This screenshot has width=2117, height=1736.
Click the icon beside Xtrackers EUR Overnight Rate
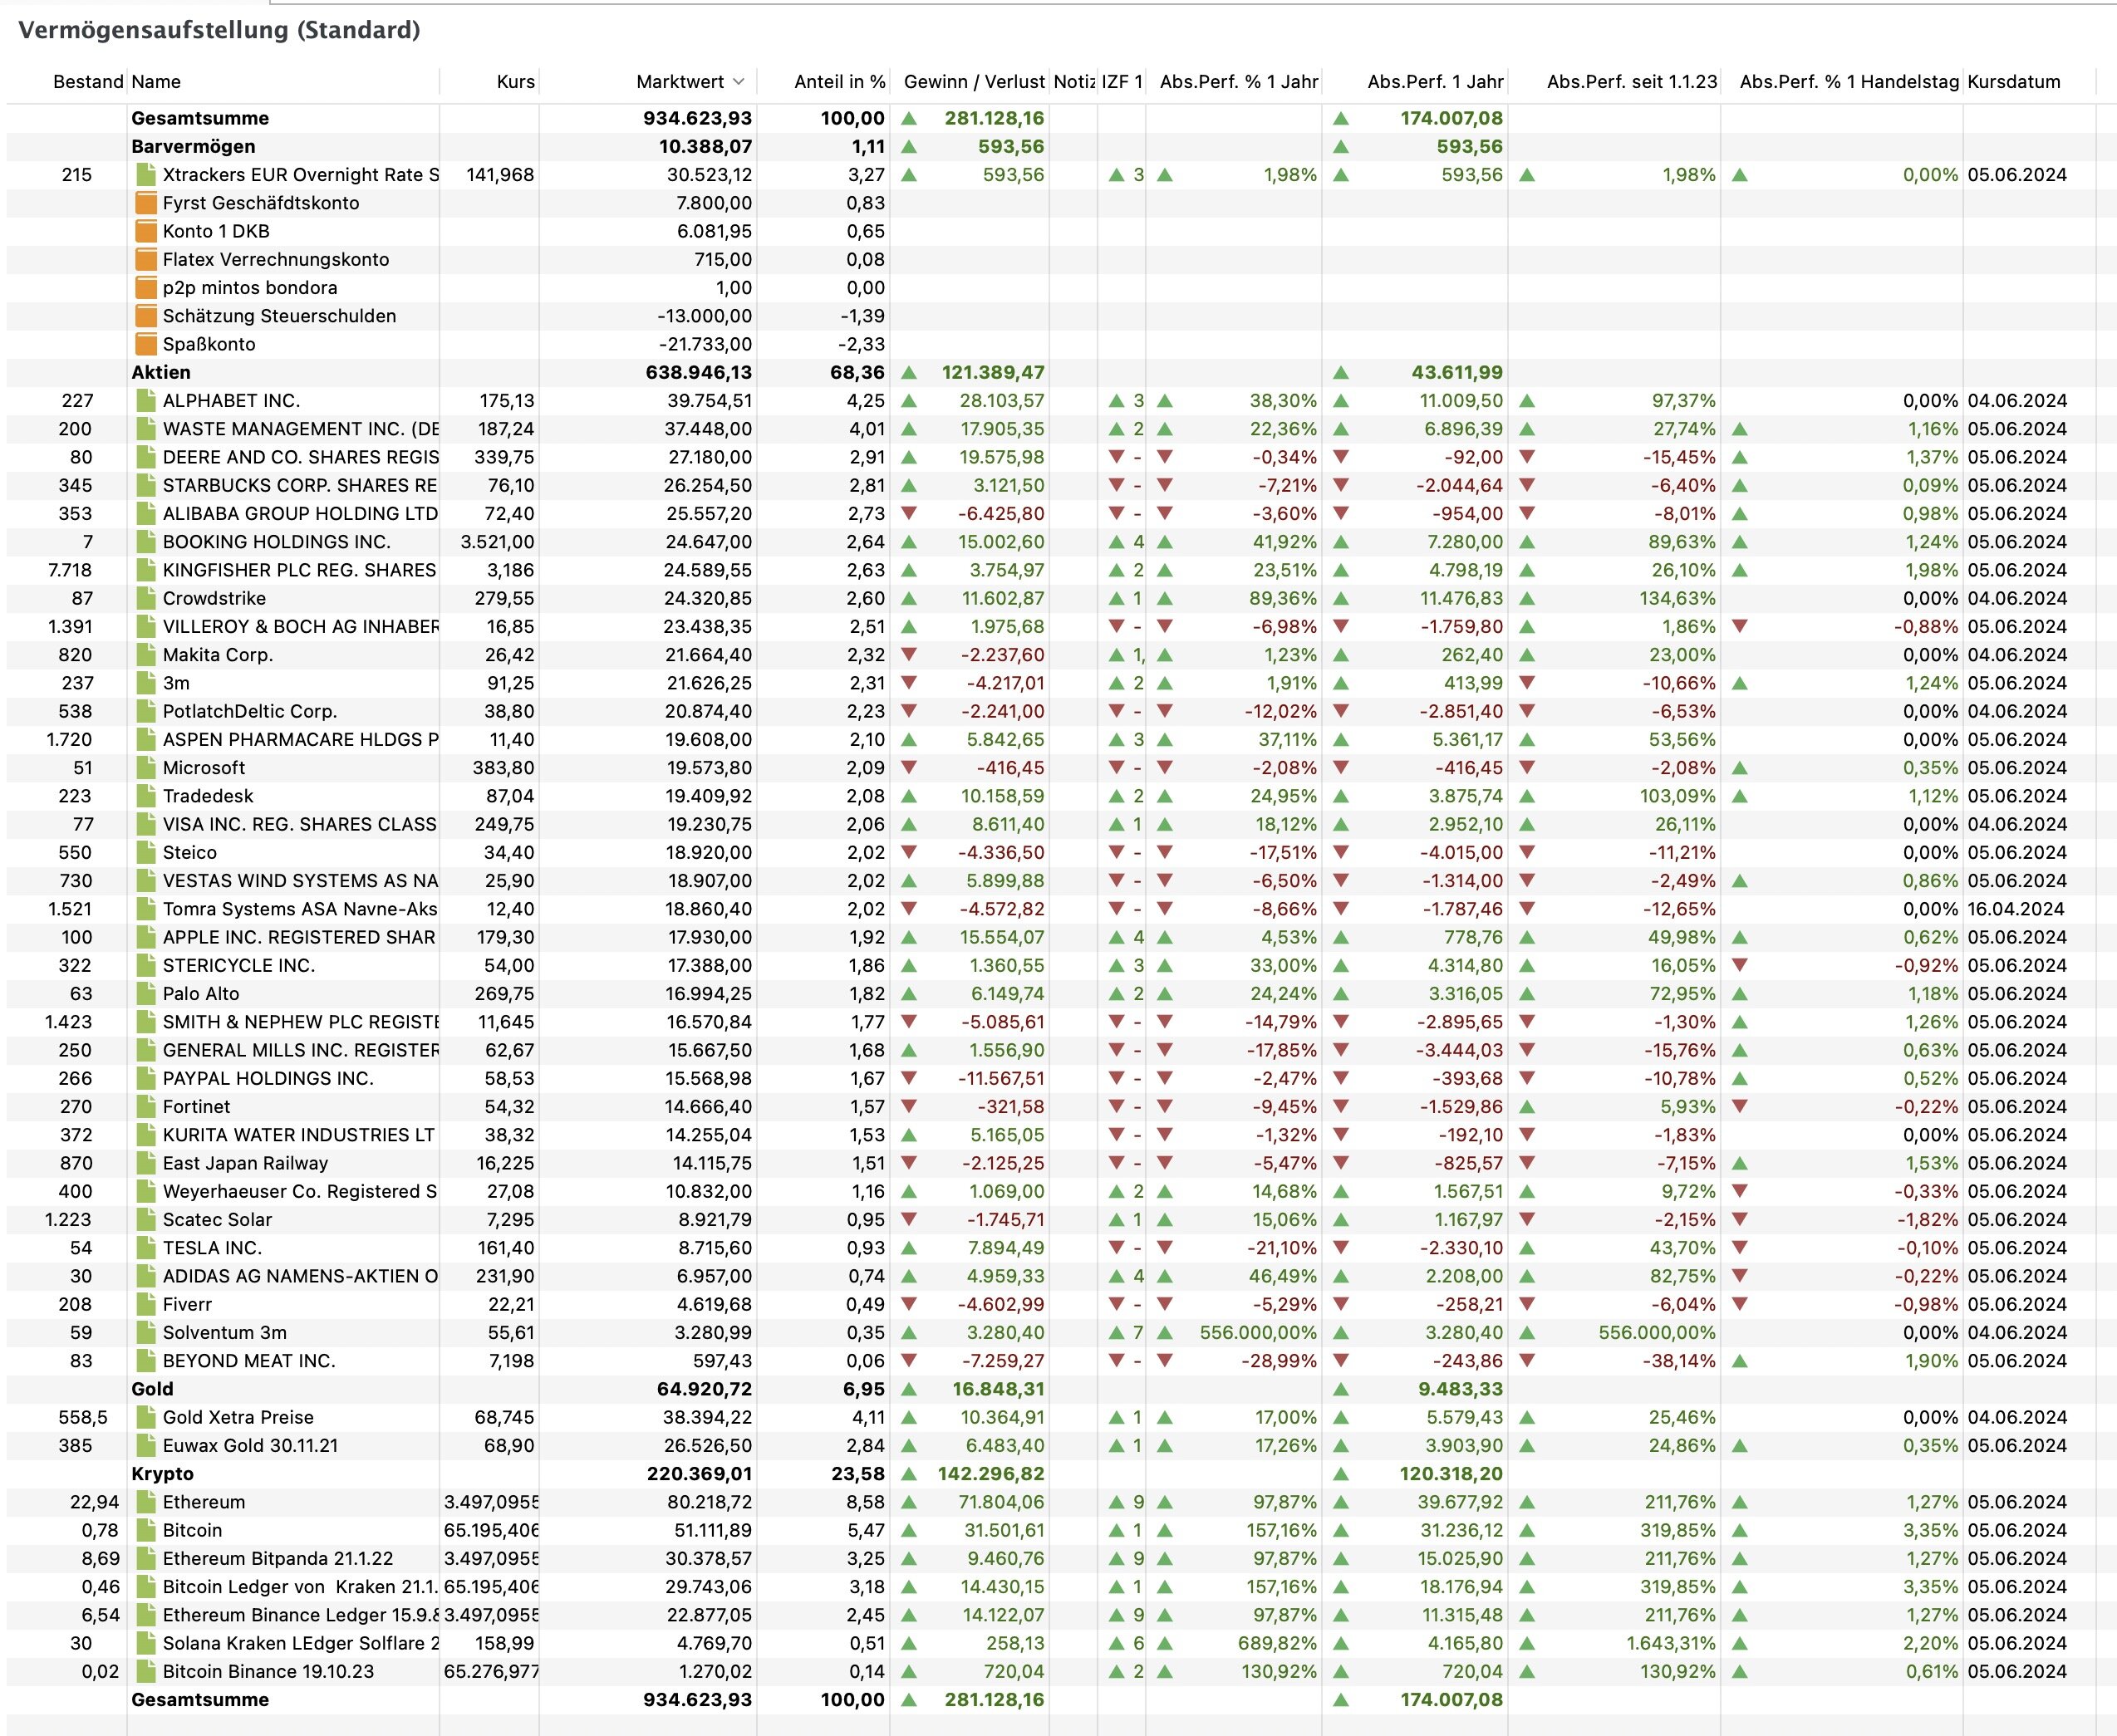pos(146,175)
